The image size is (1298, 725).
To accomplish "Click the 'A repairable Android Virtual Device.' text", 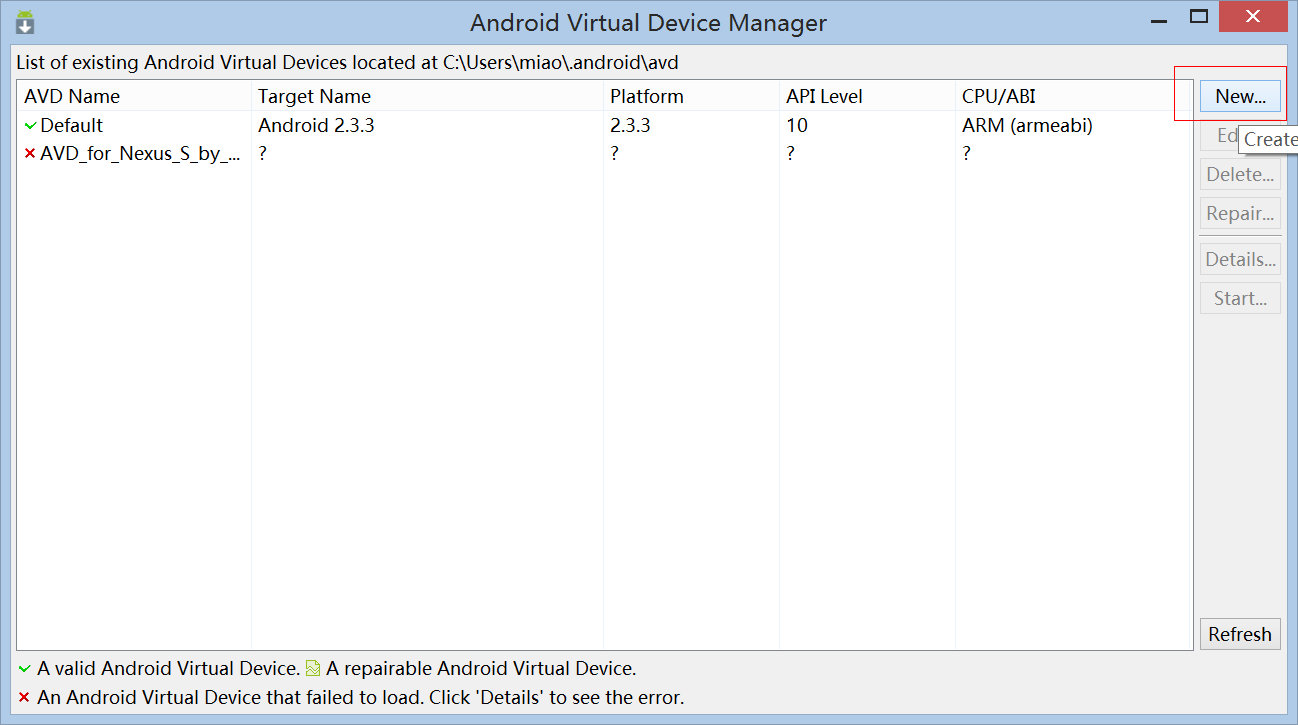I will (481, 668).
